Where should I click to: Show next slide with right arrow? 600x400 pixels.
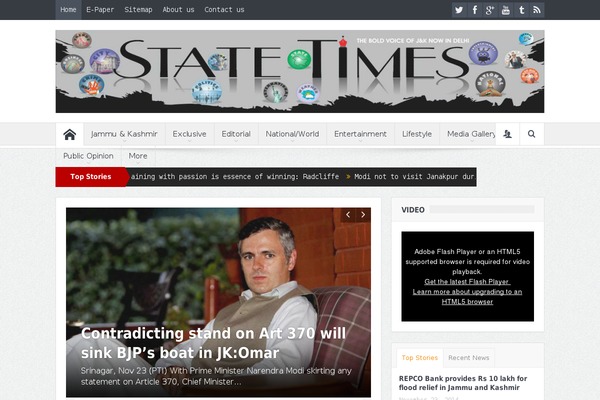[363, 215]
